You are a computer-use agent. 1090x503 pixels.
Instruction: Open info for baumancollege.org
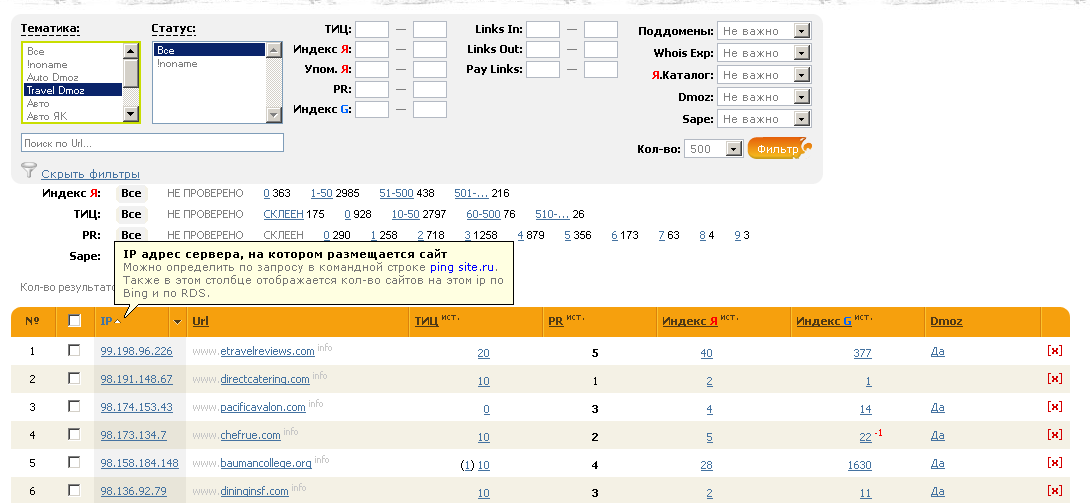[x=322, y=459]
